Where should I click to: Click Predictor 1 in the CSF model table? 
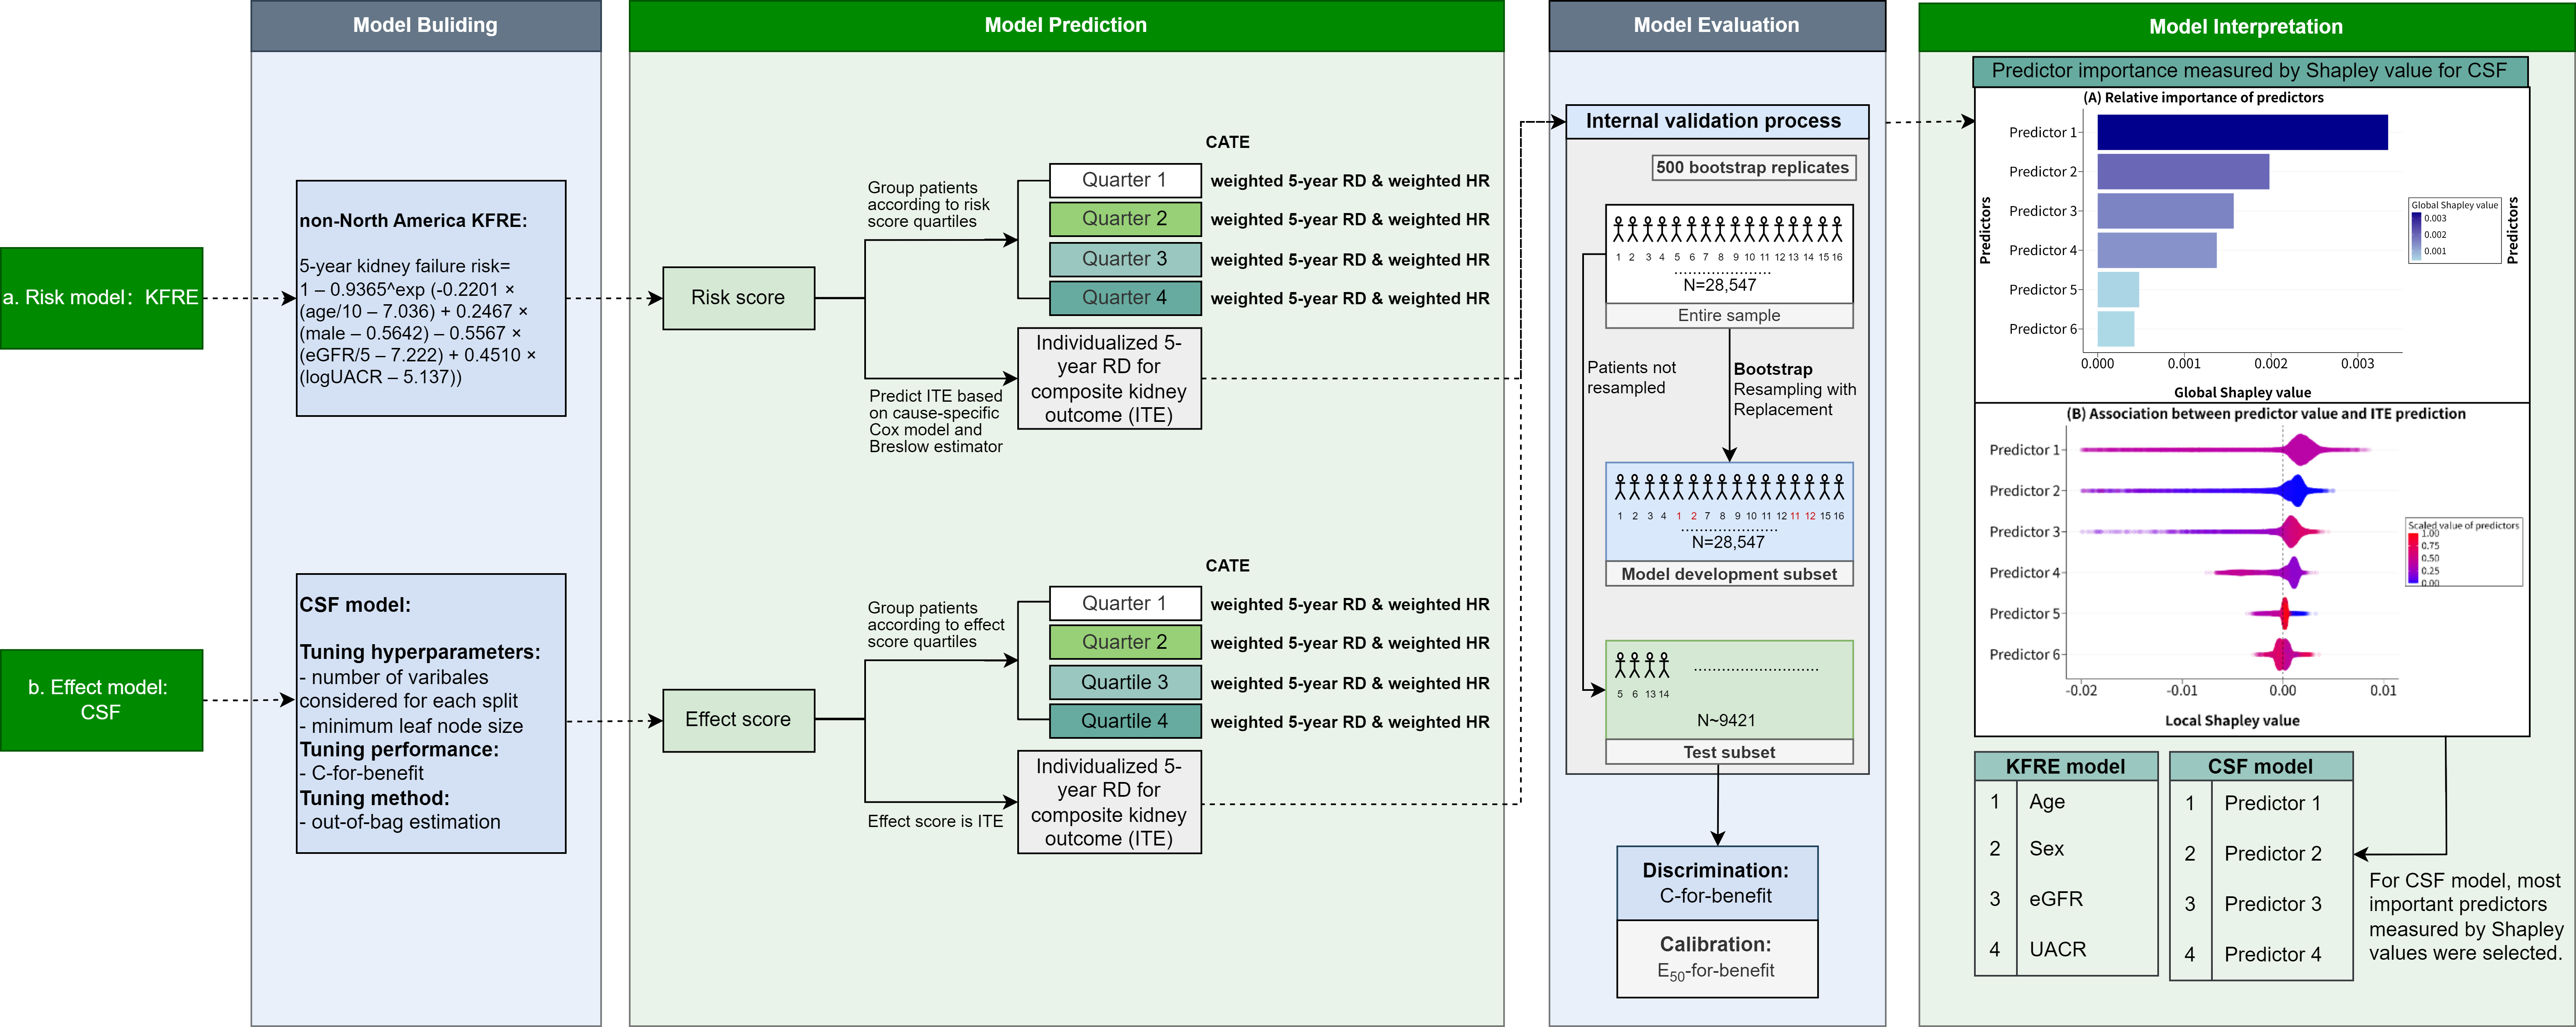pos(2273,803)
